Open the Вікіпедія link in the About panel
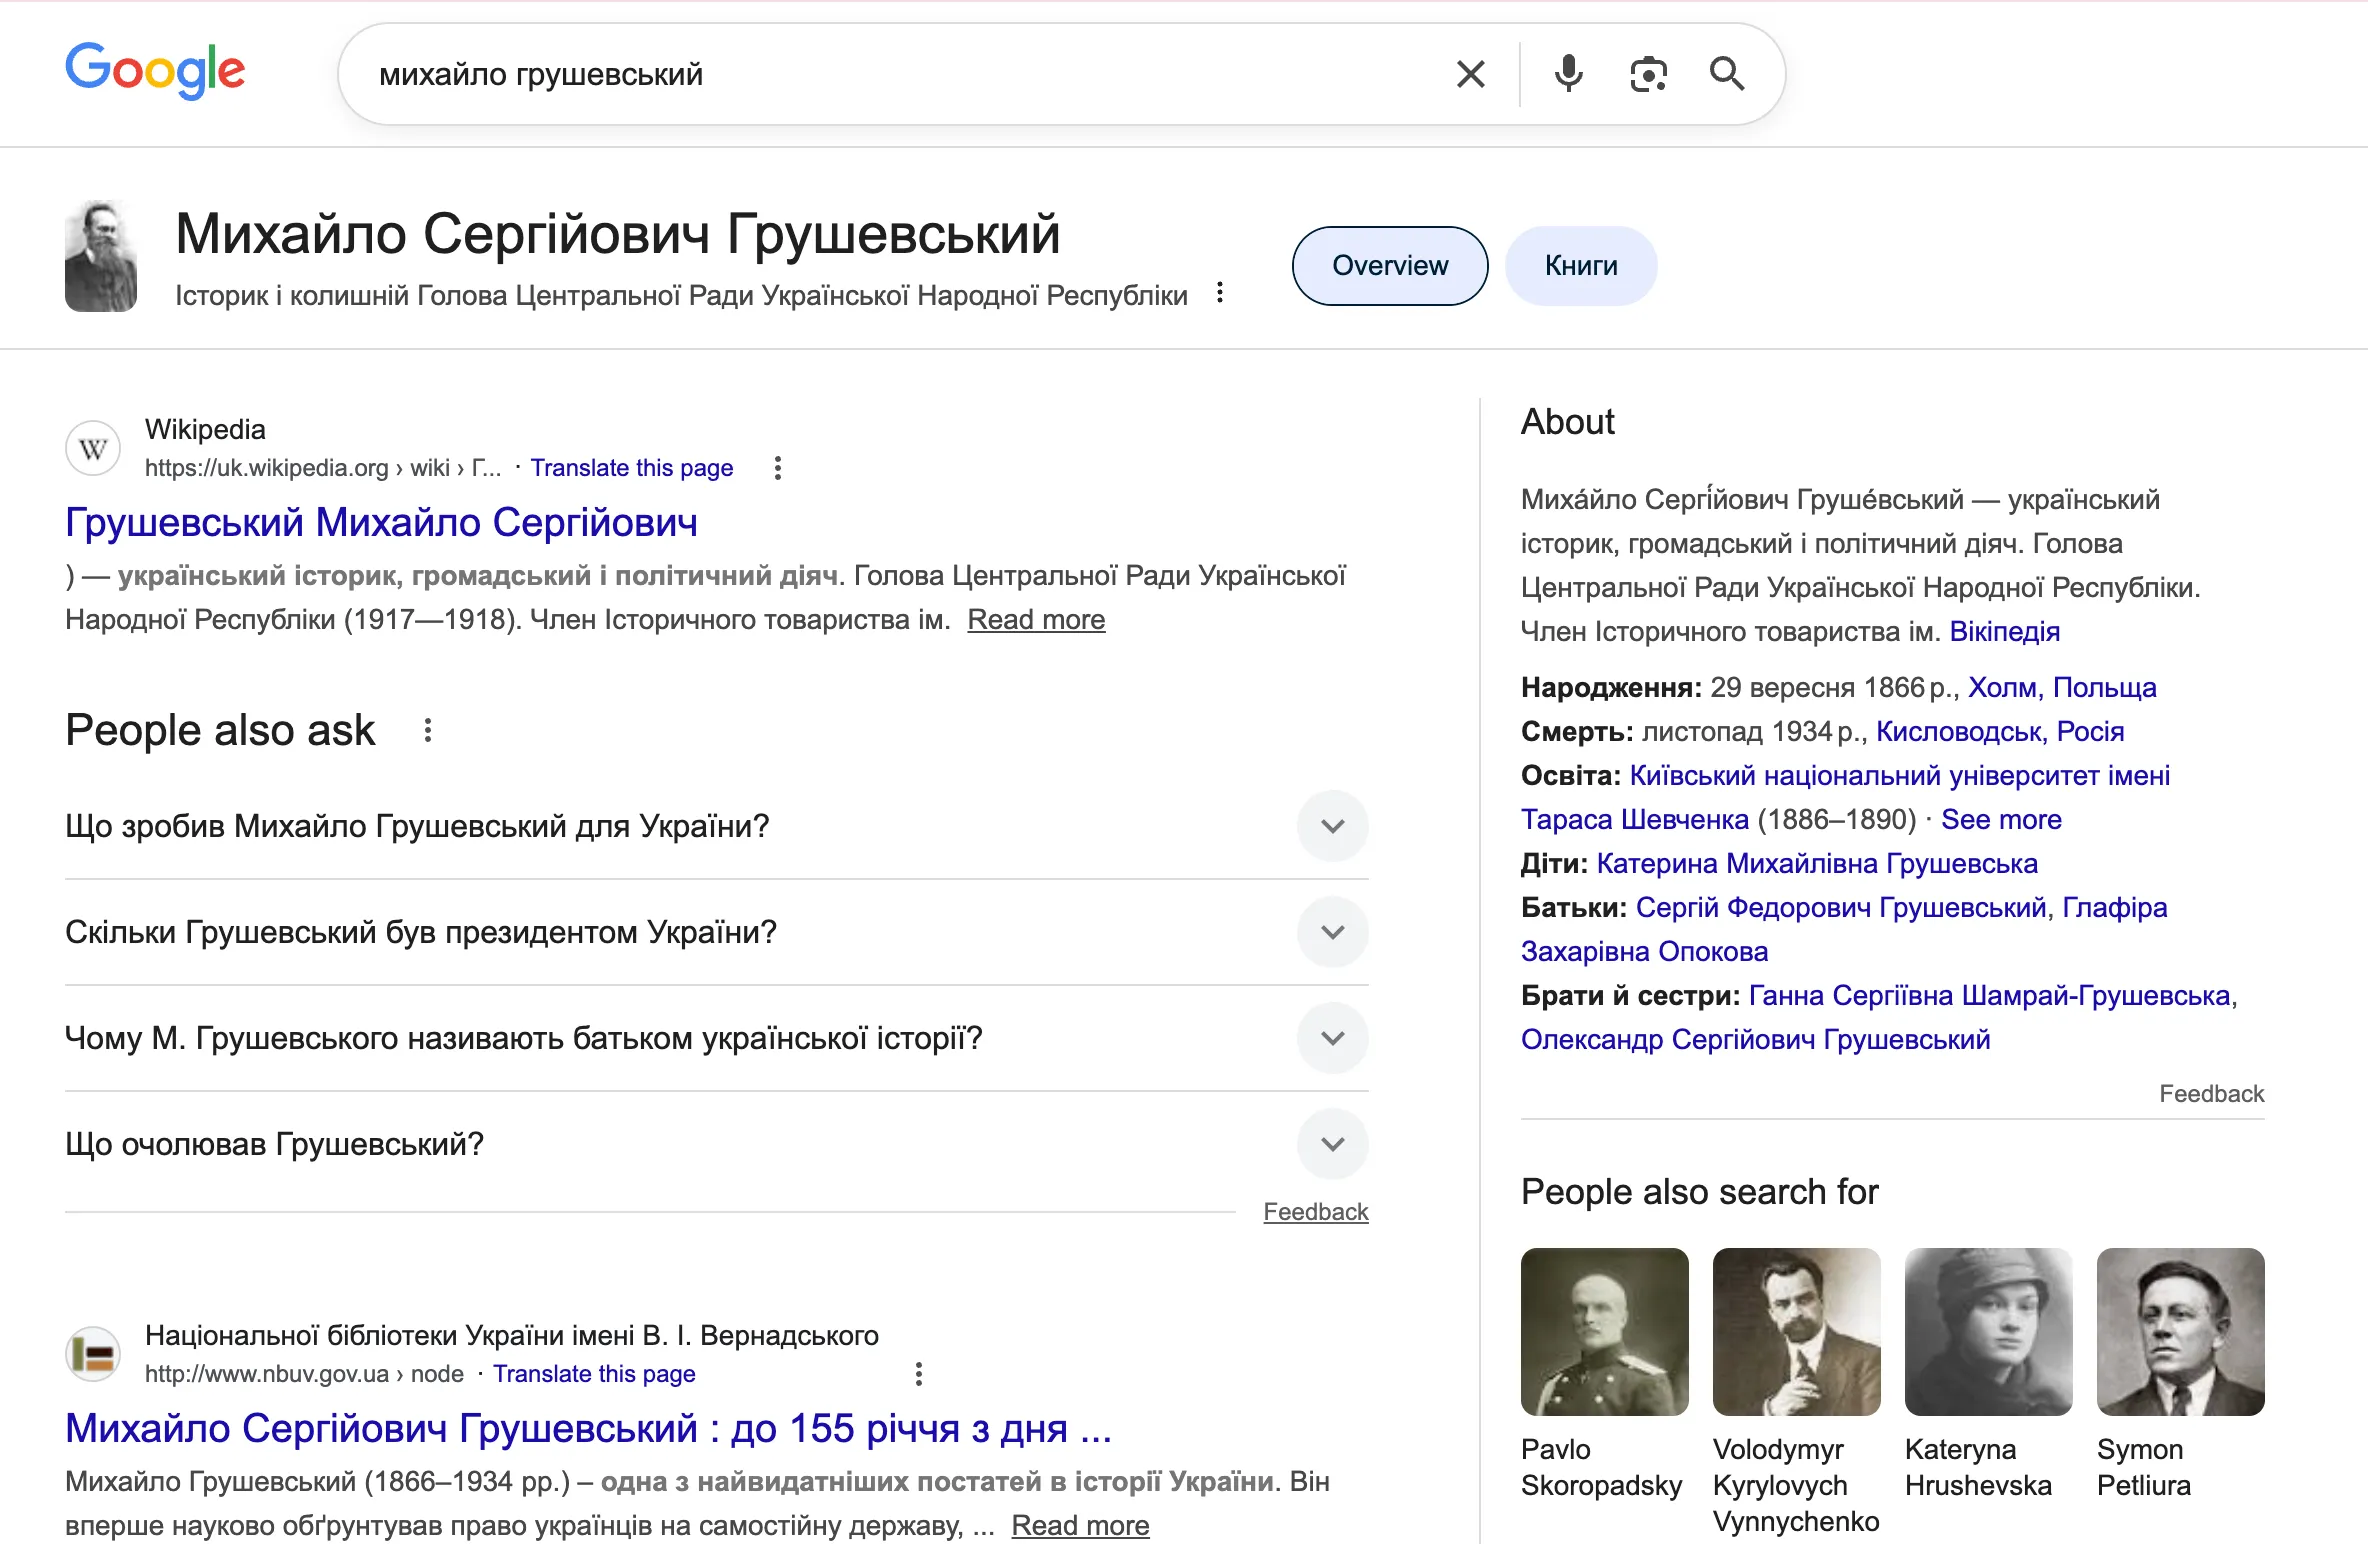The image size is (2368, 1544). 2004,631
